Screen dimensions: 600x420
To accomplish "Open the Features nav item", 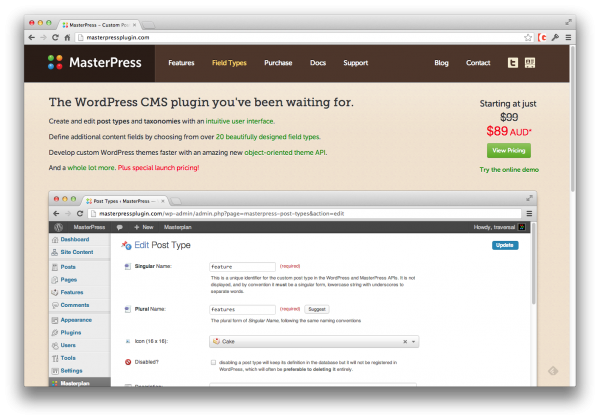I will 181,63.
